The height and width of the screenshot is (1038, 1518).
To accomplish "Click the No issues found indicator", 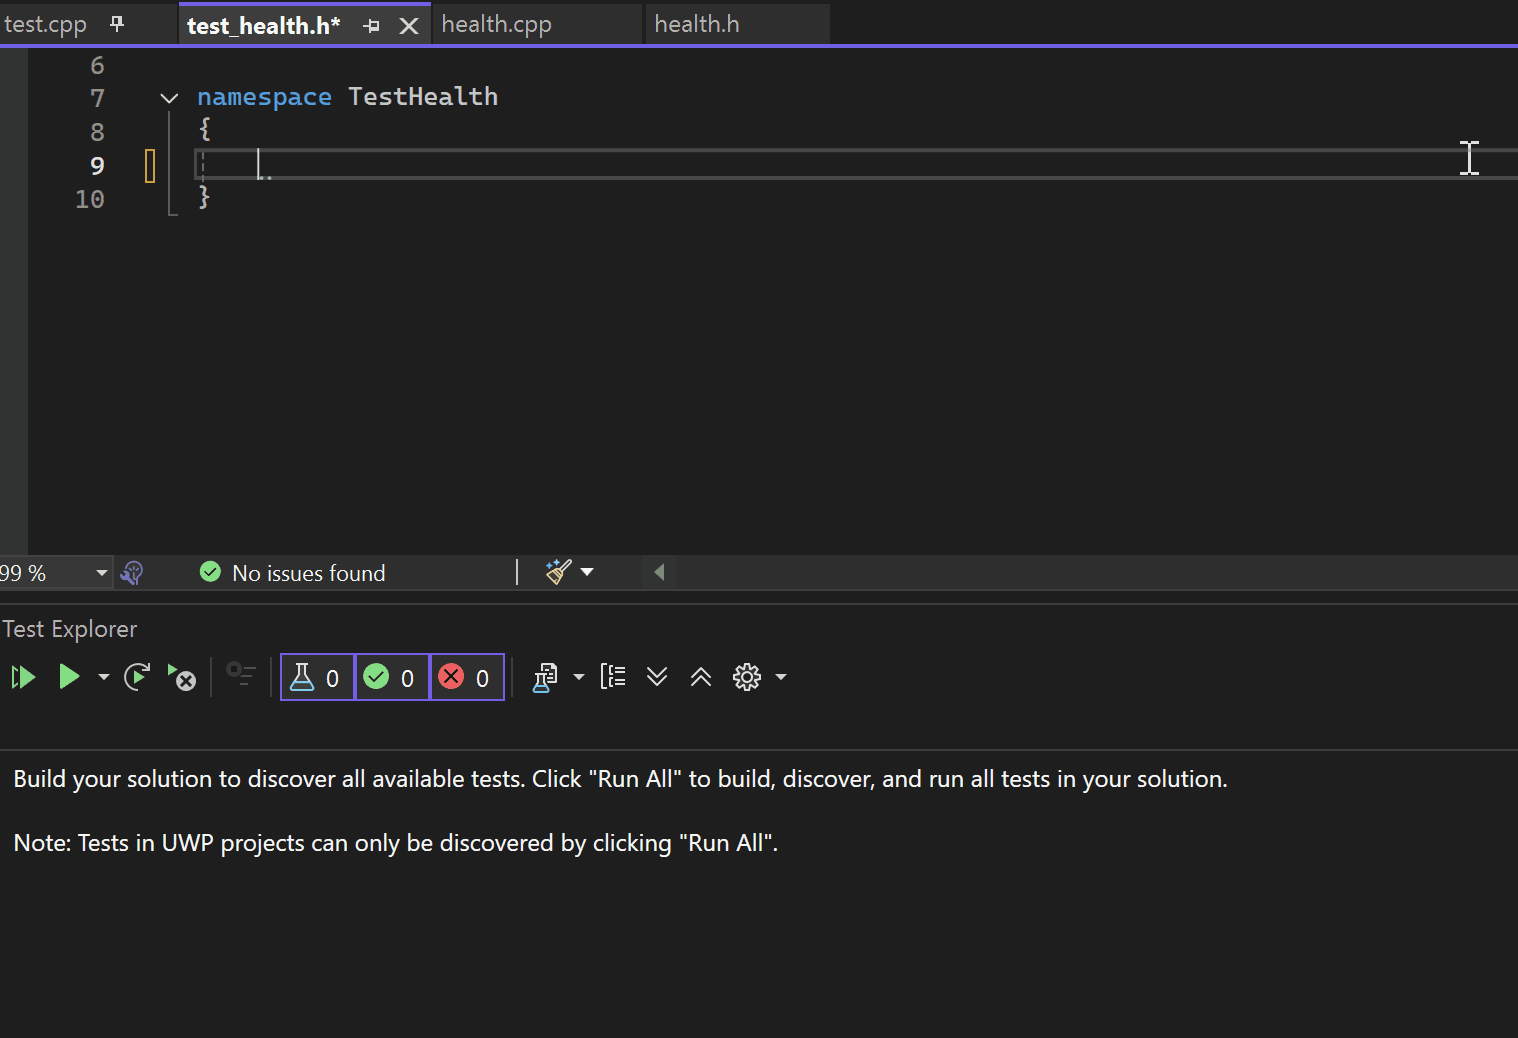I will click(x=292, y=572).
